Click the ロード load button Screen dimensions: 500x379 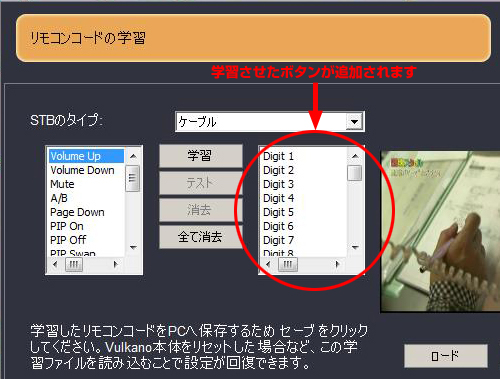tap(445, 356)
